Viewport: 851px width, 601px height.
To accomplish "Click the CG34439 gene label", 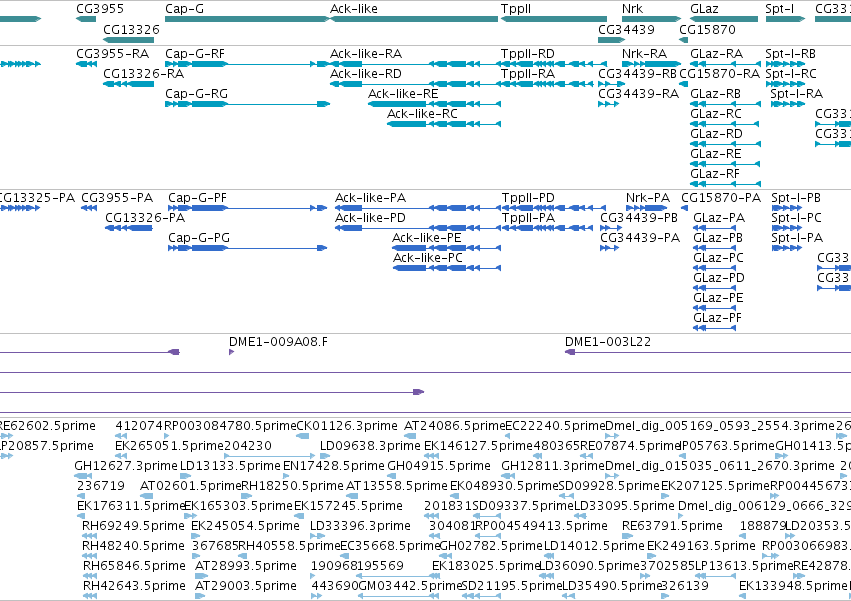I will tap(626, 29).
